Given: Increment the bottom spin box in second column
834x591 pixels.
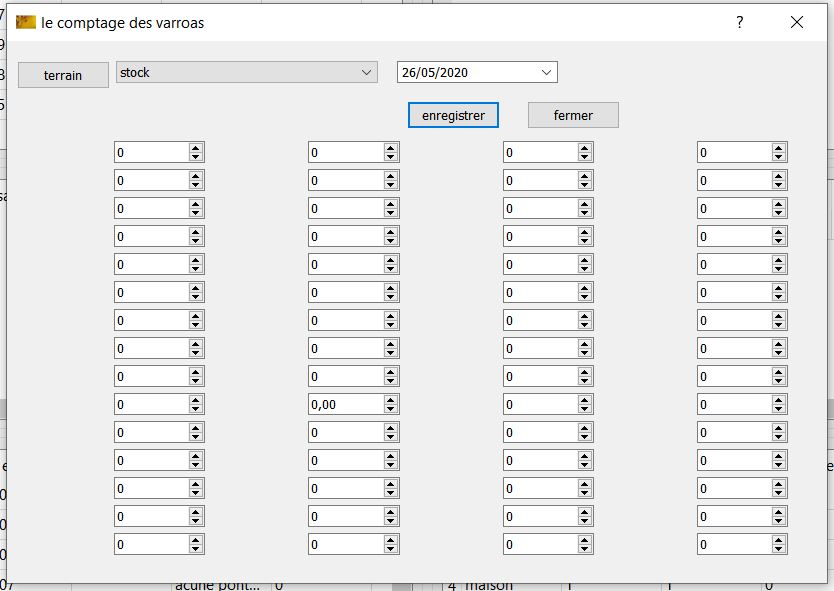Looking at the screenshot, I should pyautogui.click(x=390, y=540).
